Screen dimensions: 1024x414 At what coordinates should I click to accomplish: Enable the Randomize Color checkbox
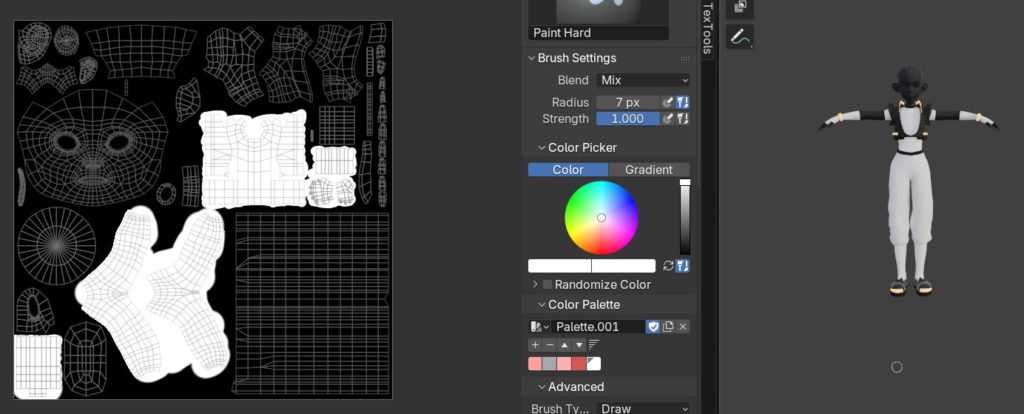pyautogui.click(x=547, y=285)
